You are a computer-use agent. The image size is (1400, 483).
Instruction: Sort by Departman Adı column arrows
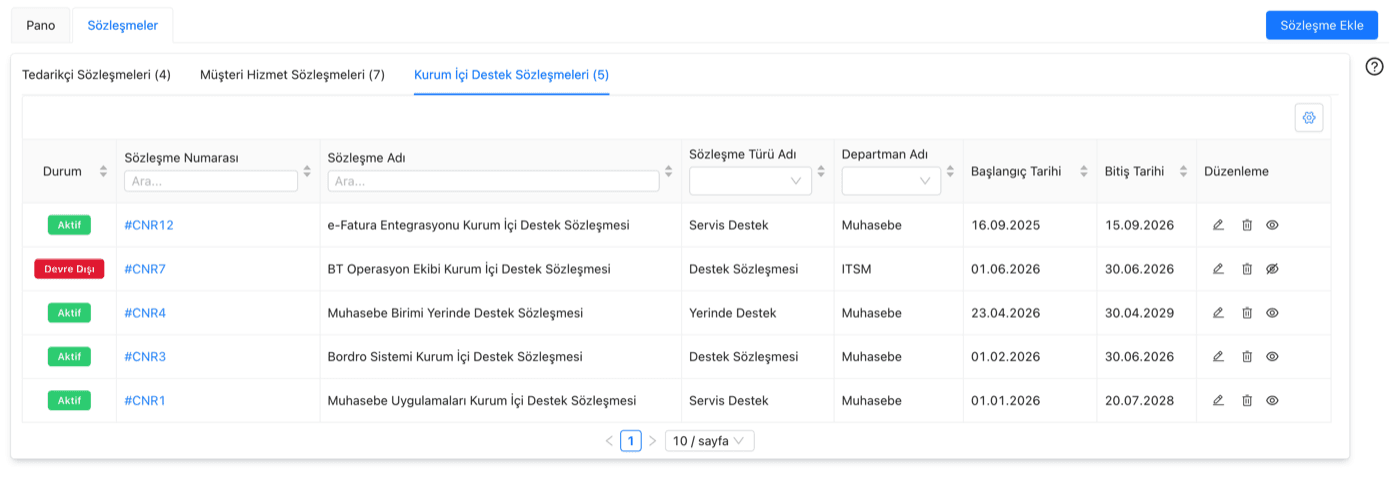tap(950, 171)
